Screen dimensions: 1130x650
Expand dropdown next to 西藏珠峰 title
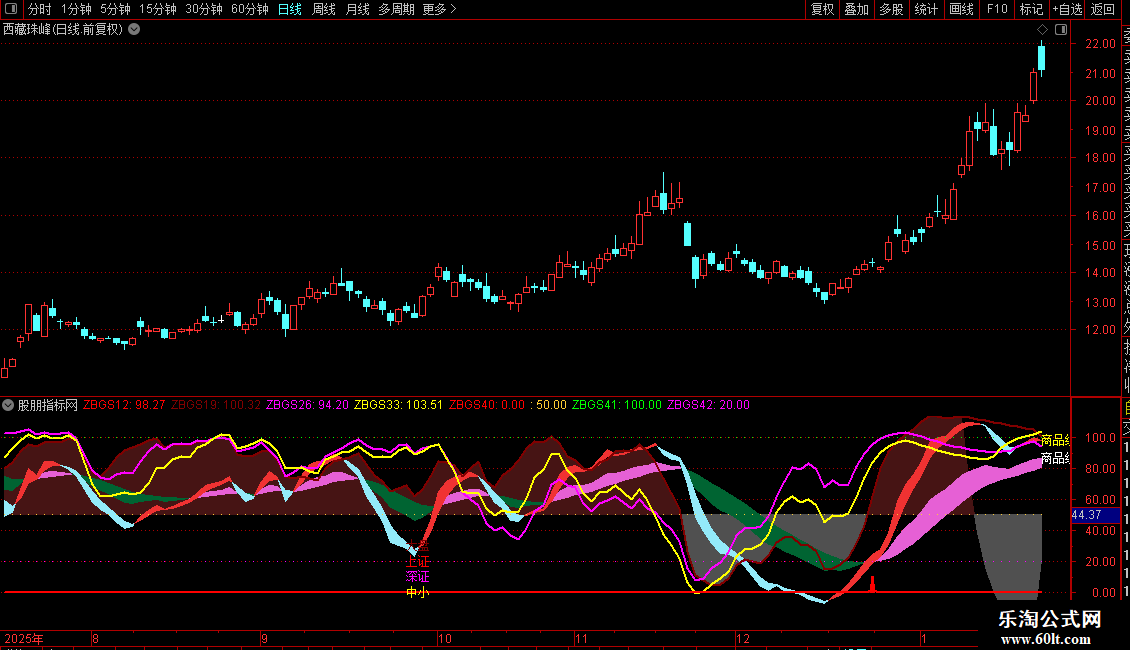pyautogui.click(x=134, y=29)
